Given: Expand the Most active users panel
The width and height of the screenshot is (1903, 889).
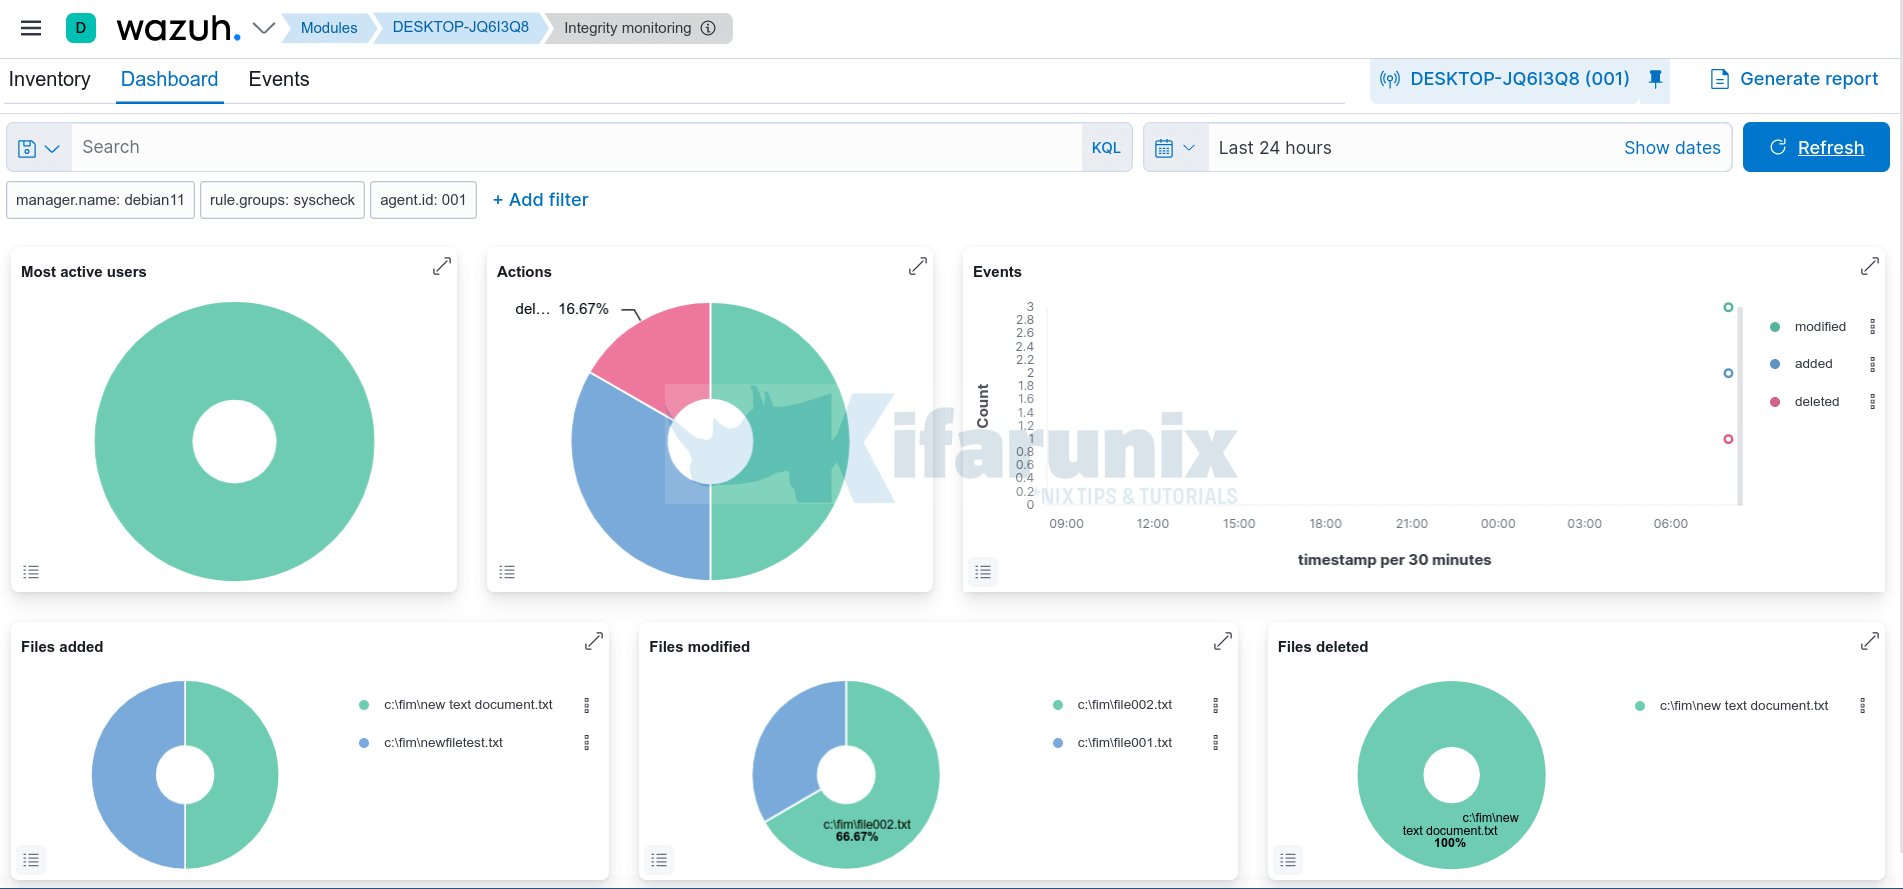Looking at the screenshot, I should click(x=441, y=267).
